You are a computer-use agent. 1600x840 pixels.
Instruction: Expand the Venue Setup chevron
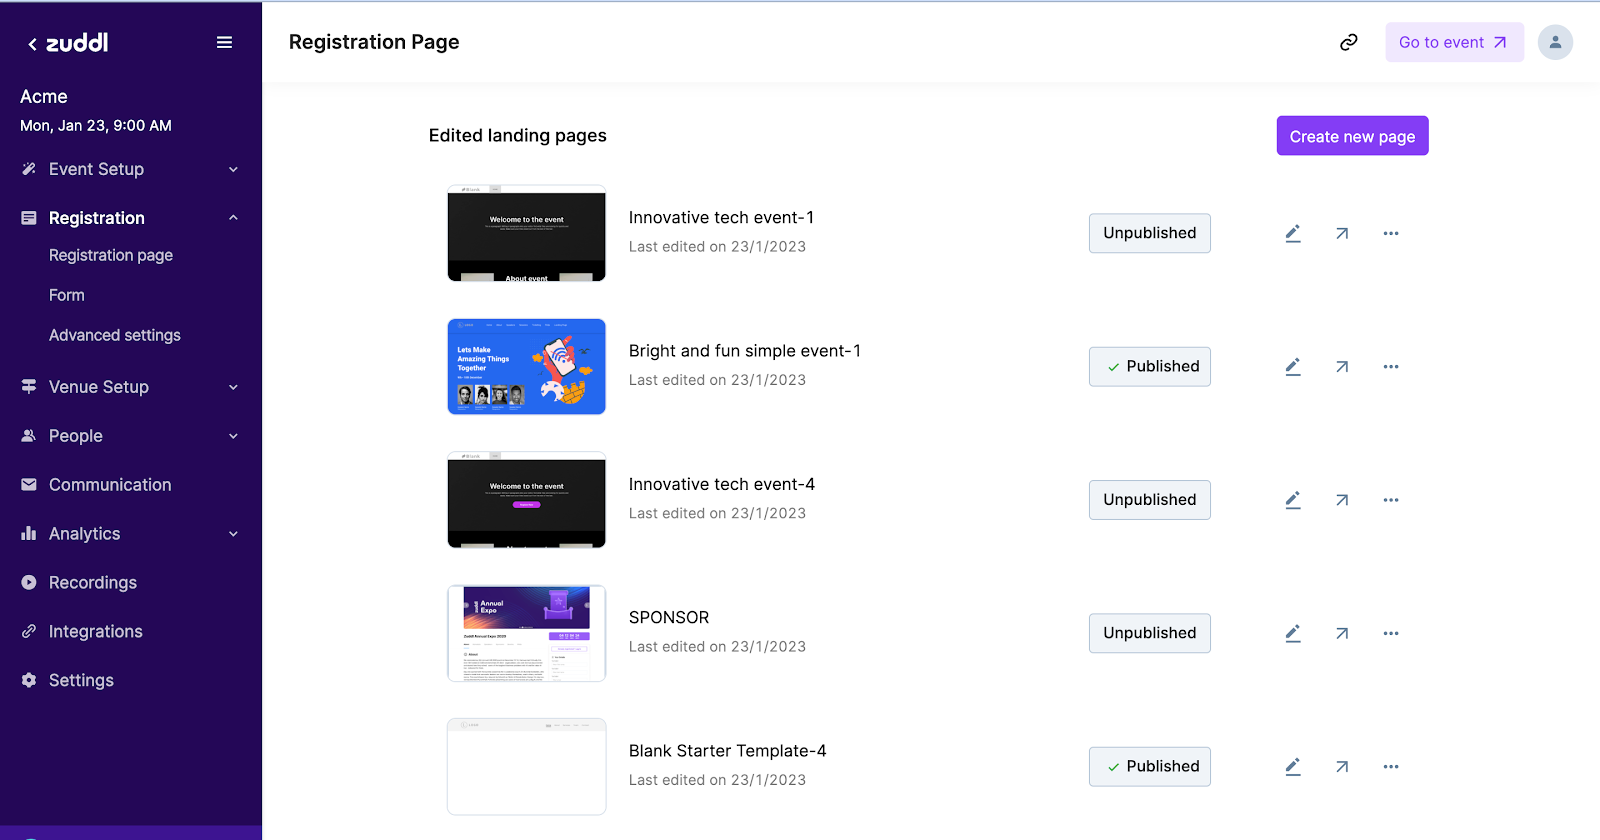click(233, 387)
